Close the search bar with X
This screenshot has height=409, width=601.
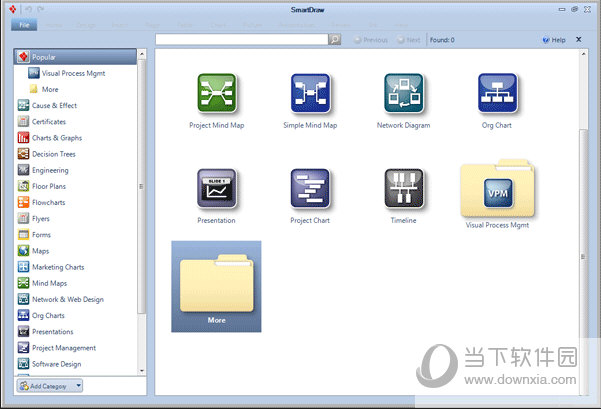click(x=579, y=39)
